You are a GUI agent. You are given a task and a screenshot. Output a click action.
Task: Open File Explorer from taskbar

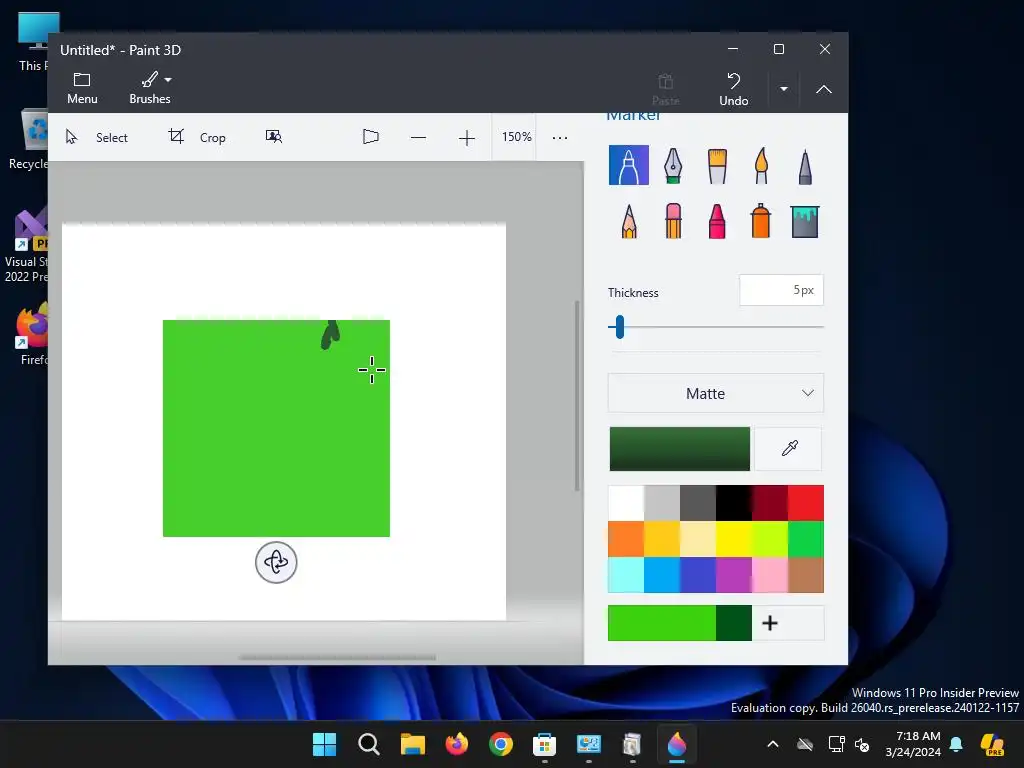coord(413,744)
